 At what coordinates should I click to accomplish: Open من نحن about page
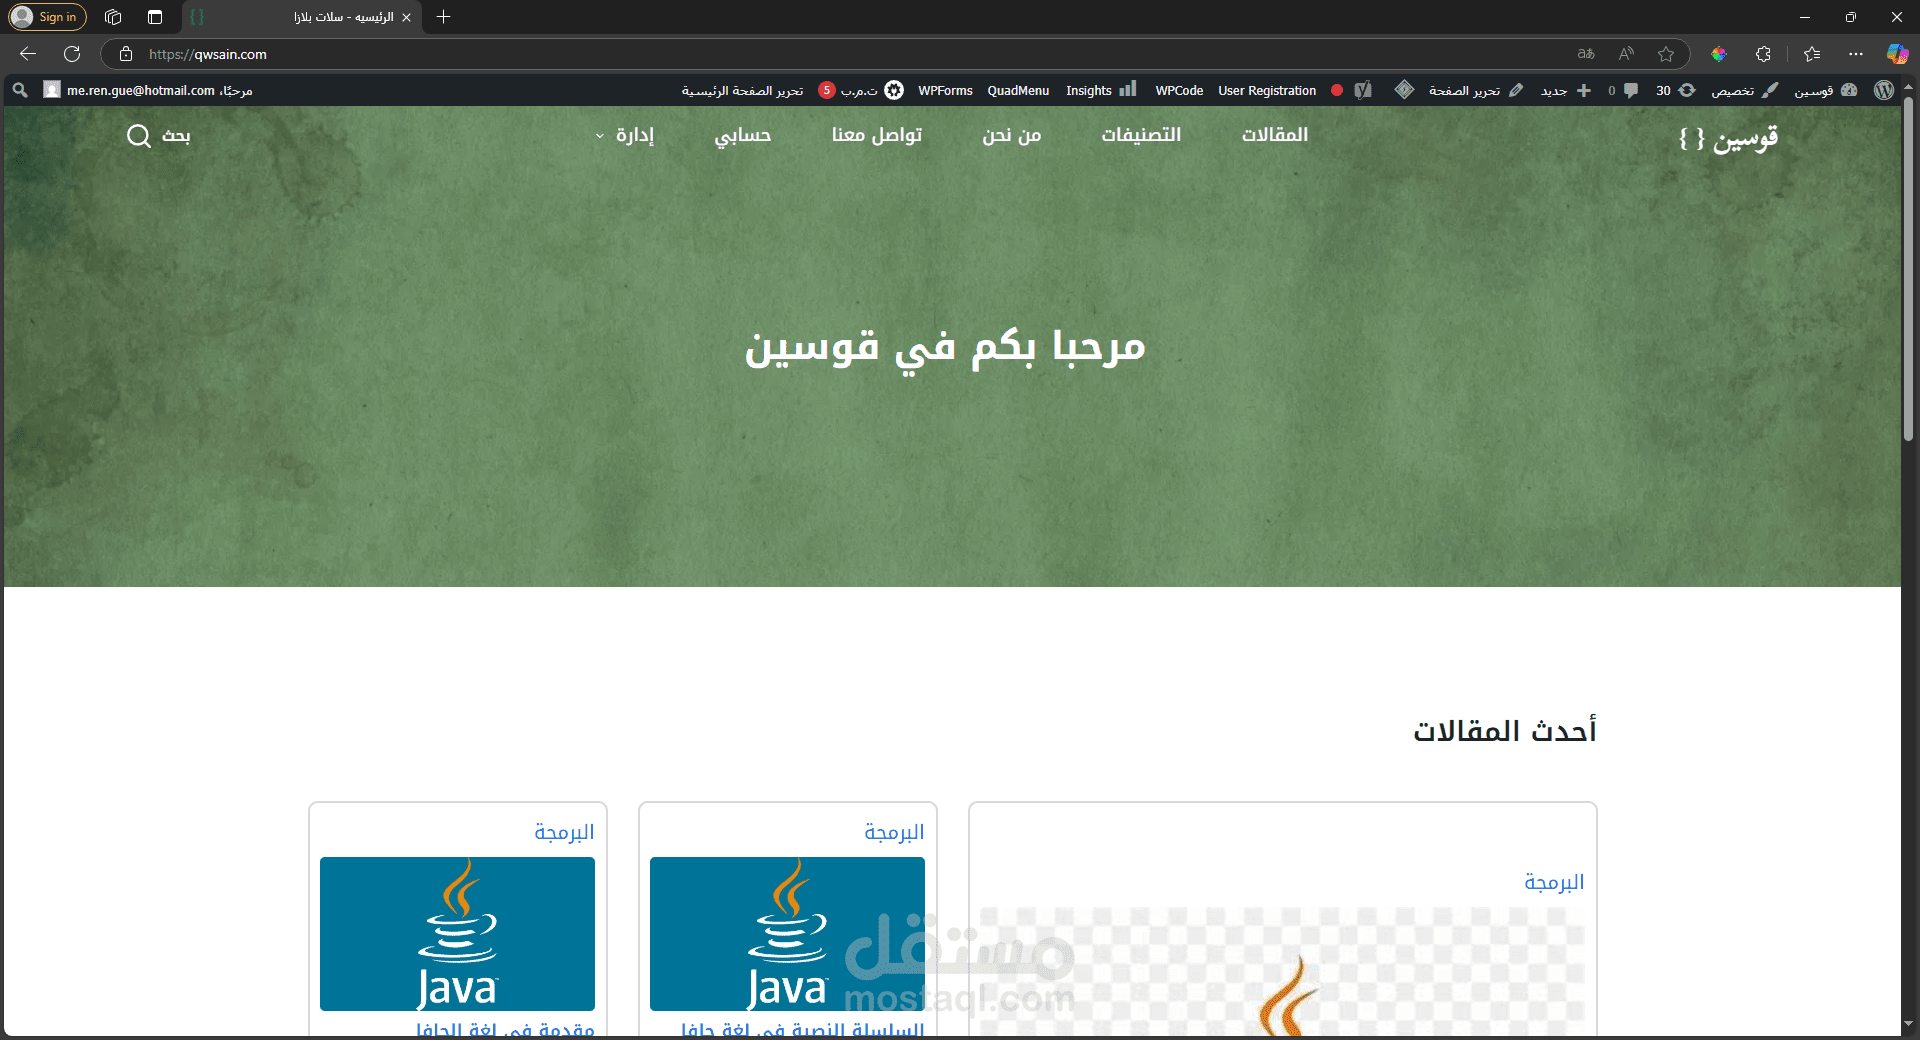point(1012,134)
